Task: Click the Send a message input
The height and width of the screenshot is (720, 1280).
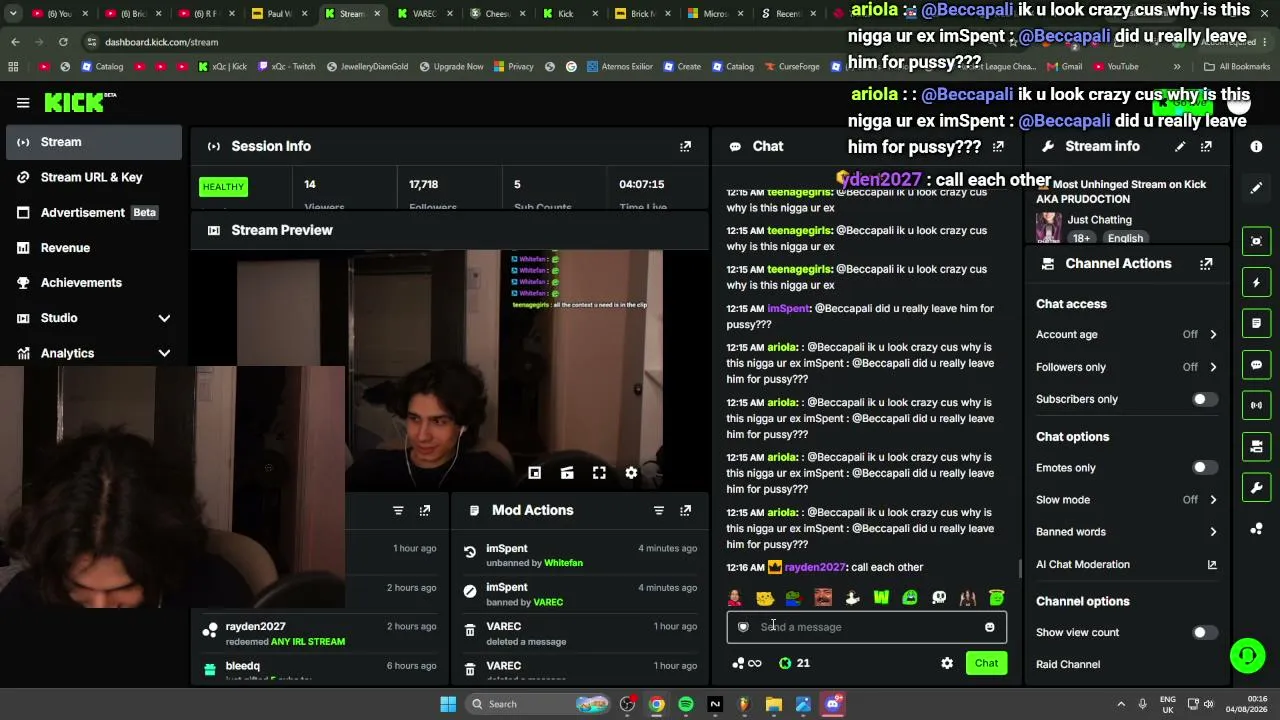Action: [x=866, y=627]
